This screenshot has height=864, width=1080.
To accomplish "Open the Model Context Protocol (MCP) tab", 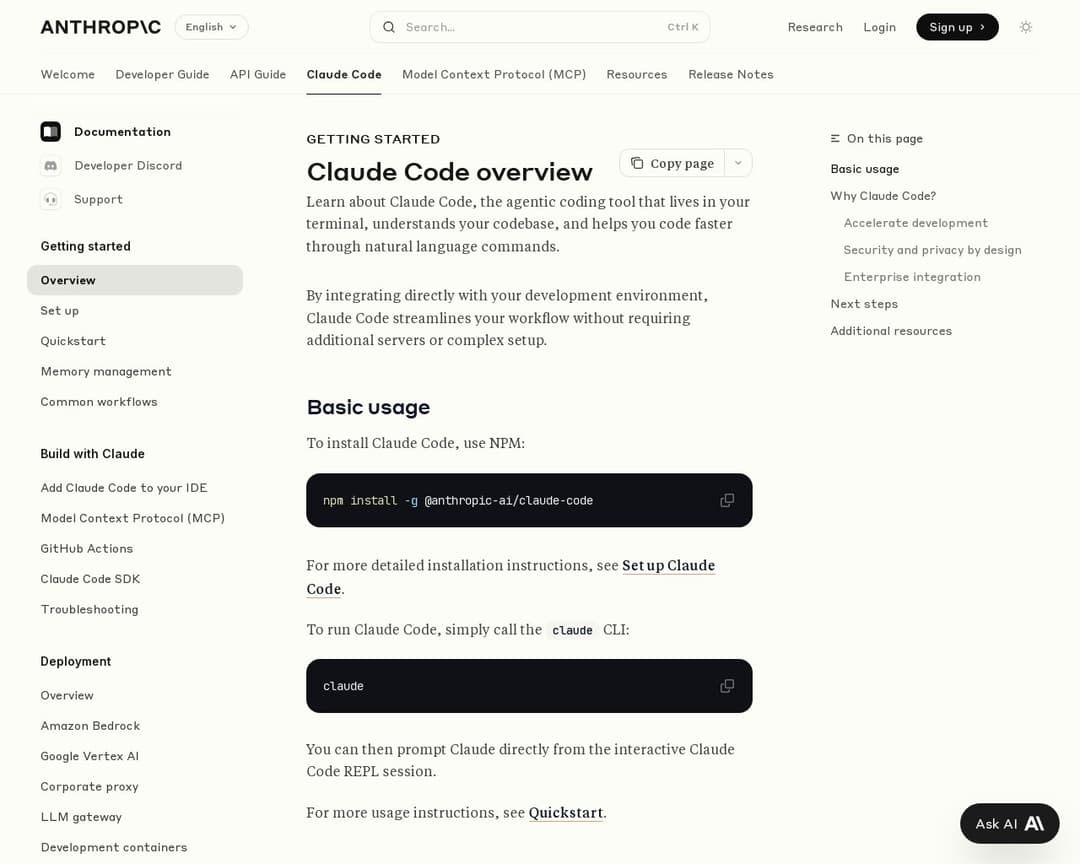I will [494, 74].
